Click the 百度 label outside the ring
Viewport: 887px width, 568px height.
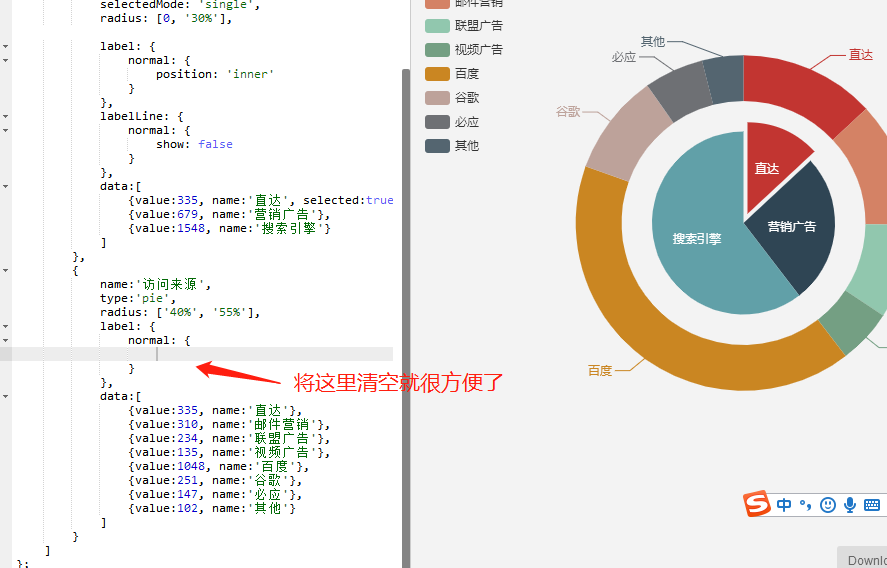pyautogui.click(x=600, y=371)
